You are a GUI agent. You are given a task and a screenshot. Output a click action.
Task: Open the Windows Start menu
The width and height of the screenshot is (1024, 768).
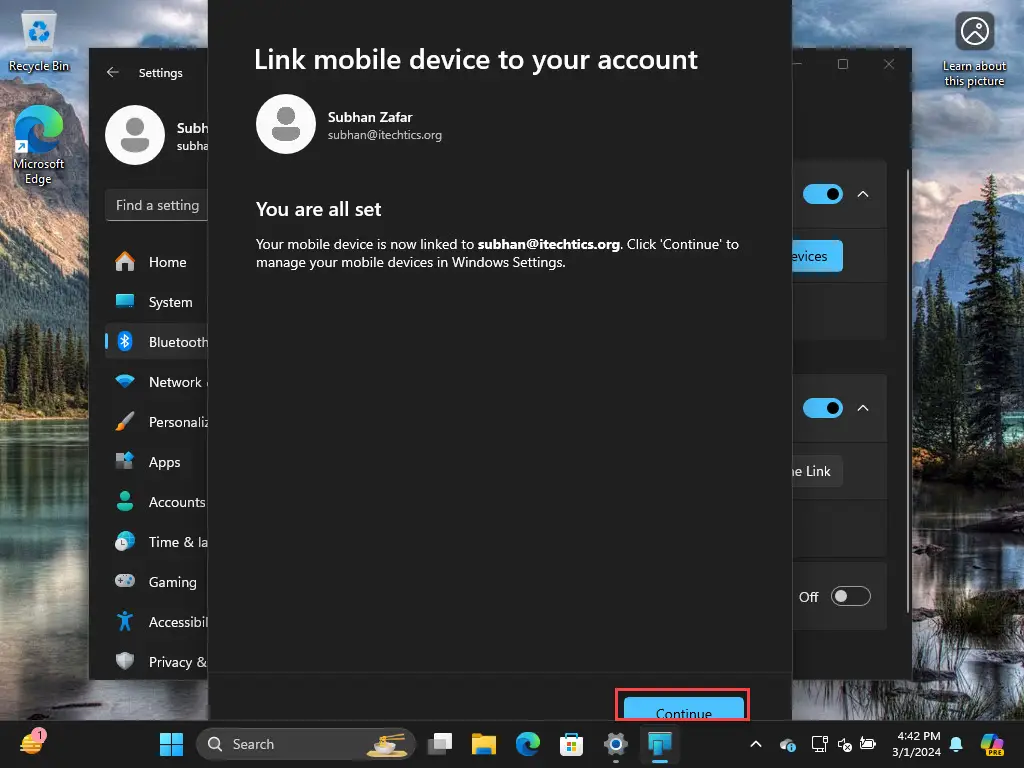[x=171, y=744]
